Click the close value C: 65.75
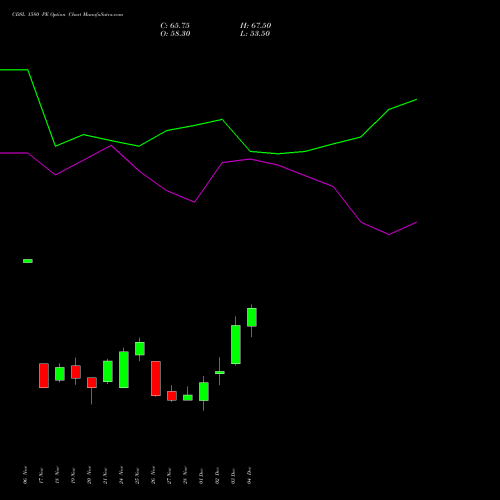Image resolution: width=500 pixels, height=500 pixels. (175, 26)
